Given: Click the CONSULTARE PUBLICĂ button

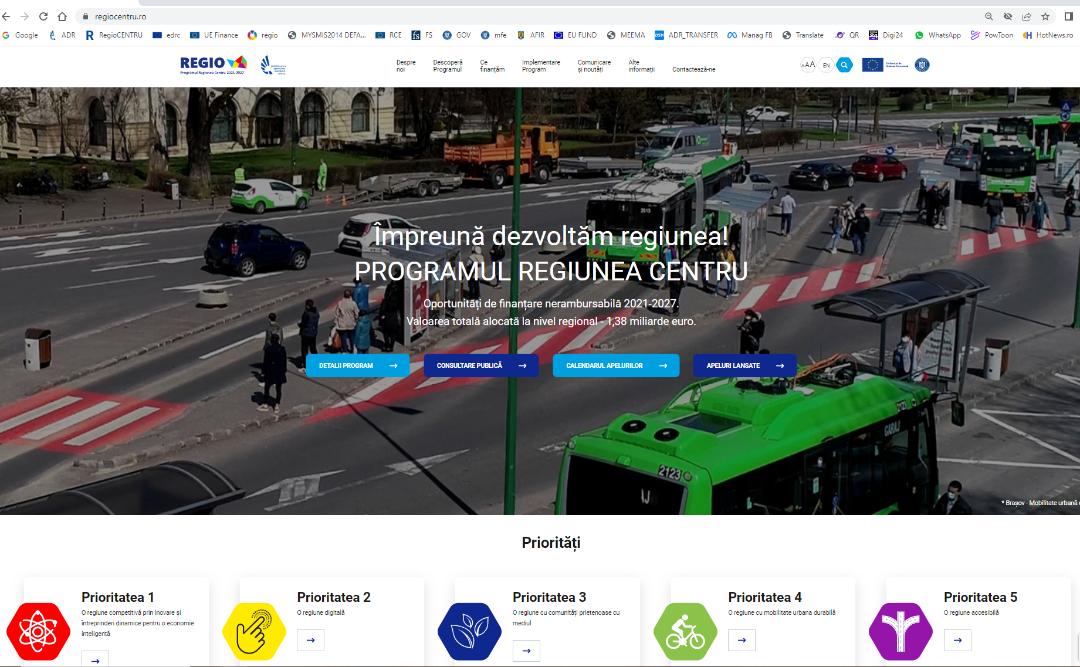Looking at the screenshot, I should [x=481, y=365].
